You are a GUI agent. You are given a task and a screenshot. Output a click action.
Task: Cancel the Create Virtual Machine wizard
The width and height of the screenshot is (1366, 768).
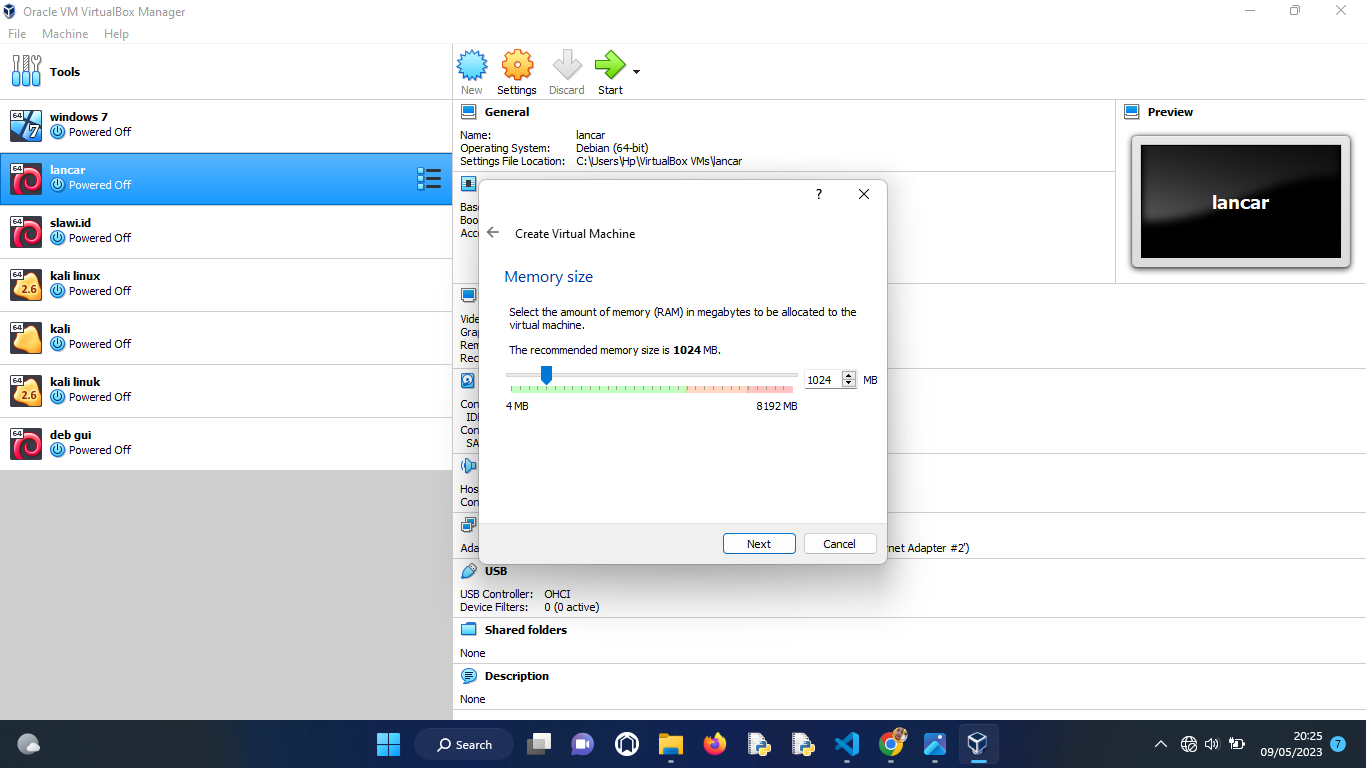[x=840, y=544]
